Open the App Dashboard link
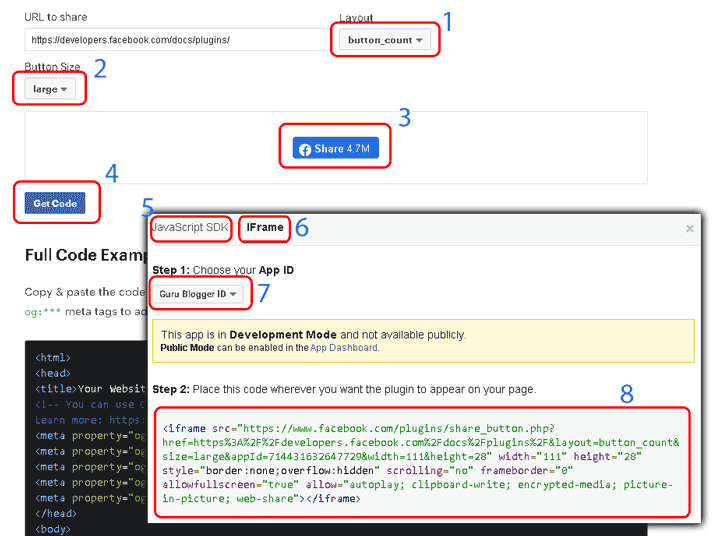This screenshot has height=536, width=720. click(x=344, y=348)
